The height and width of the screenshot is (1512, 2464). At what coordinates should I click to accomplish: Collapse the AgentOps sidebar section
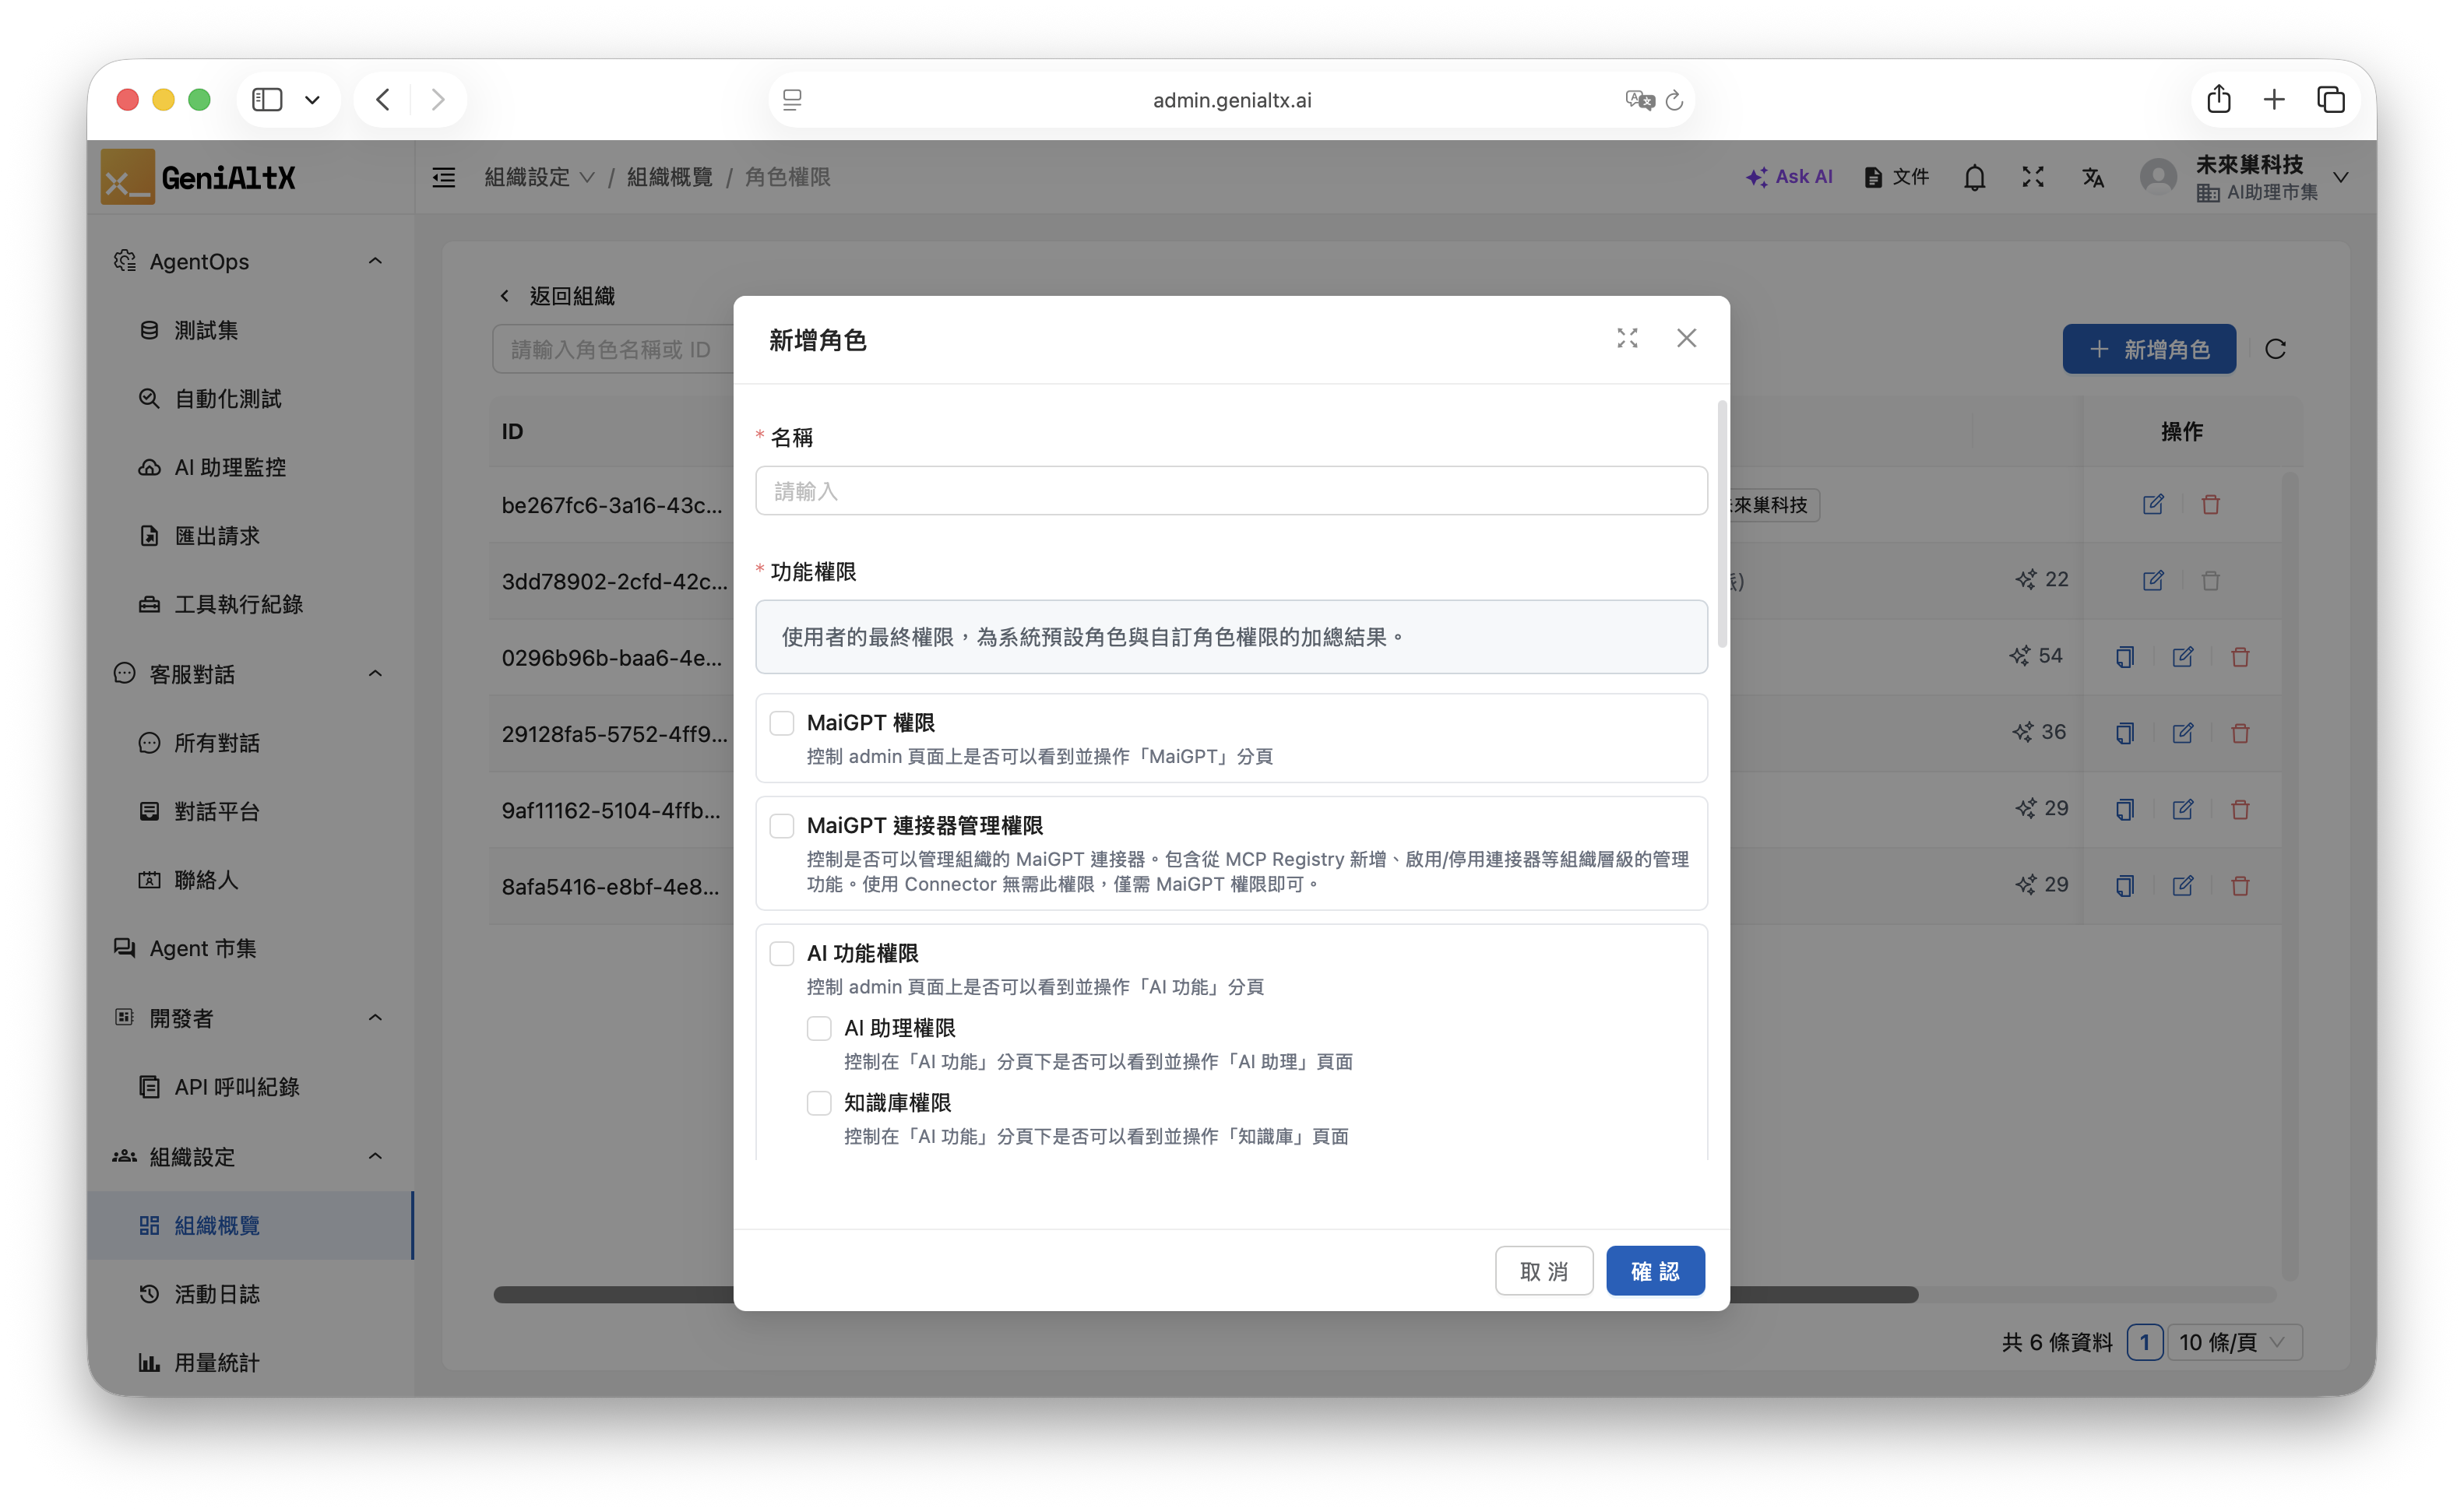pos(375,262)
